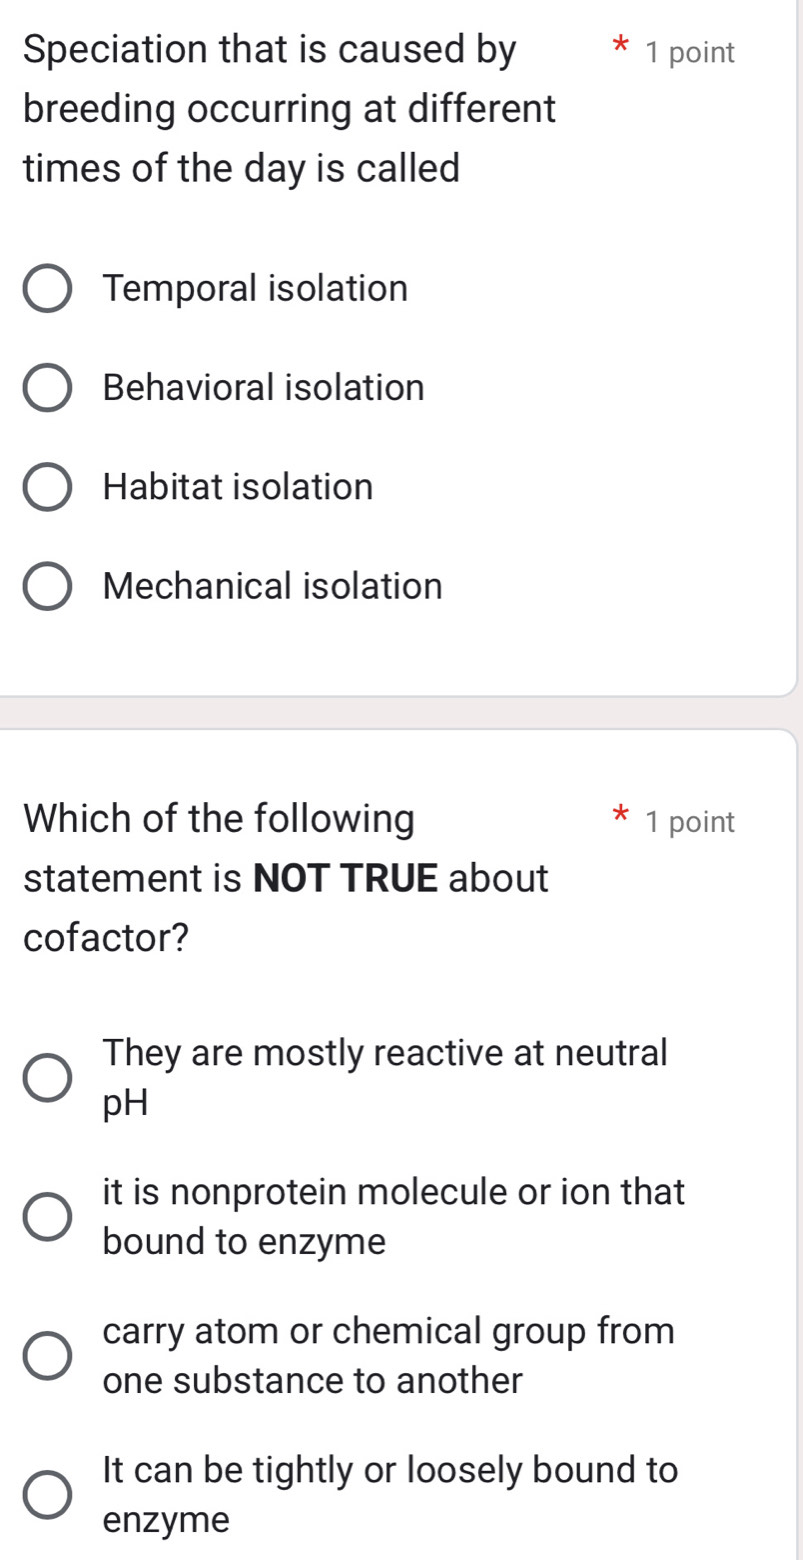Select the Habitat isolation answer option
This screenshot has width=803, height=1560.
(238, 487)
